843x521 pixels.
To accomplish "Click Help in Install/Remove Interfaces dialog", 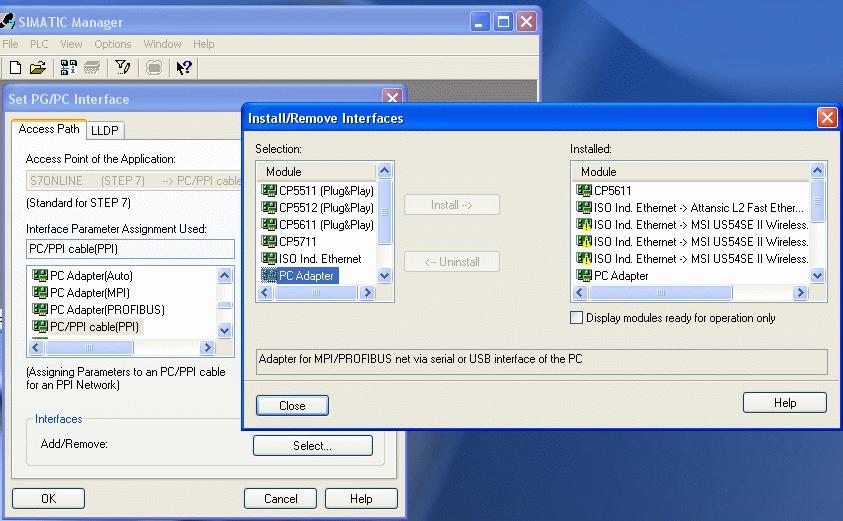I will coord(784,403).
